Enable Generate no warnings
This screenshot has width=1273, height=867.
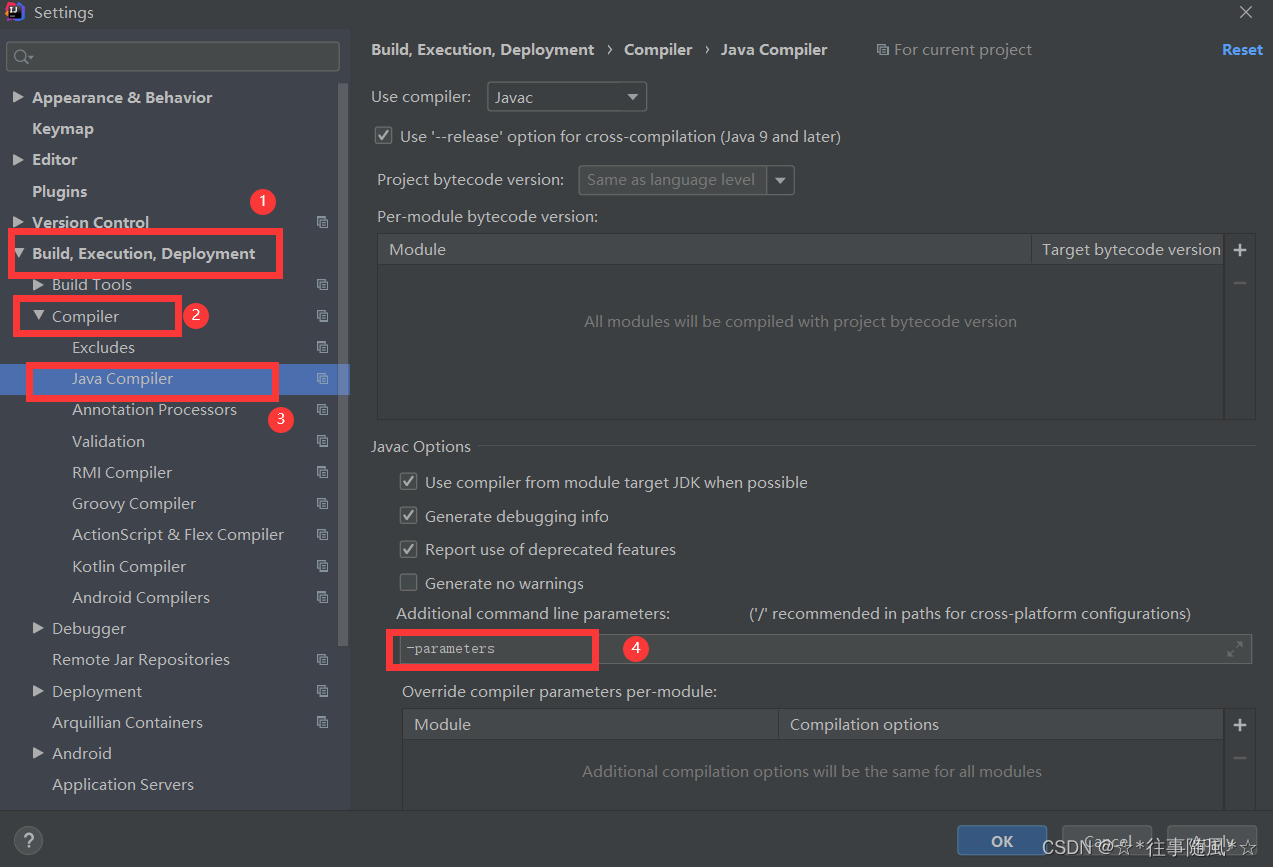coord(408,583)
